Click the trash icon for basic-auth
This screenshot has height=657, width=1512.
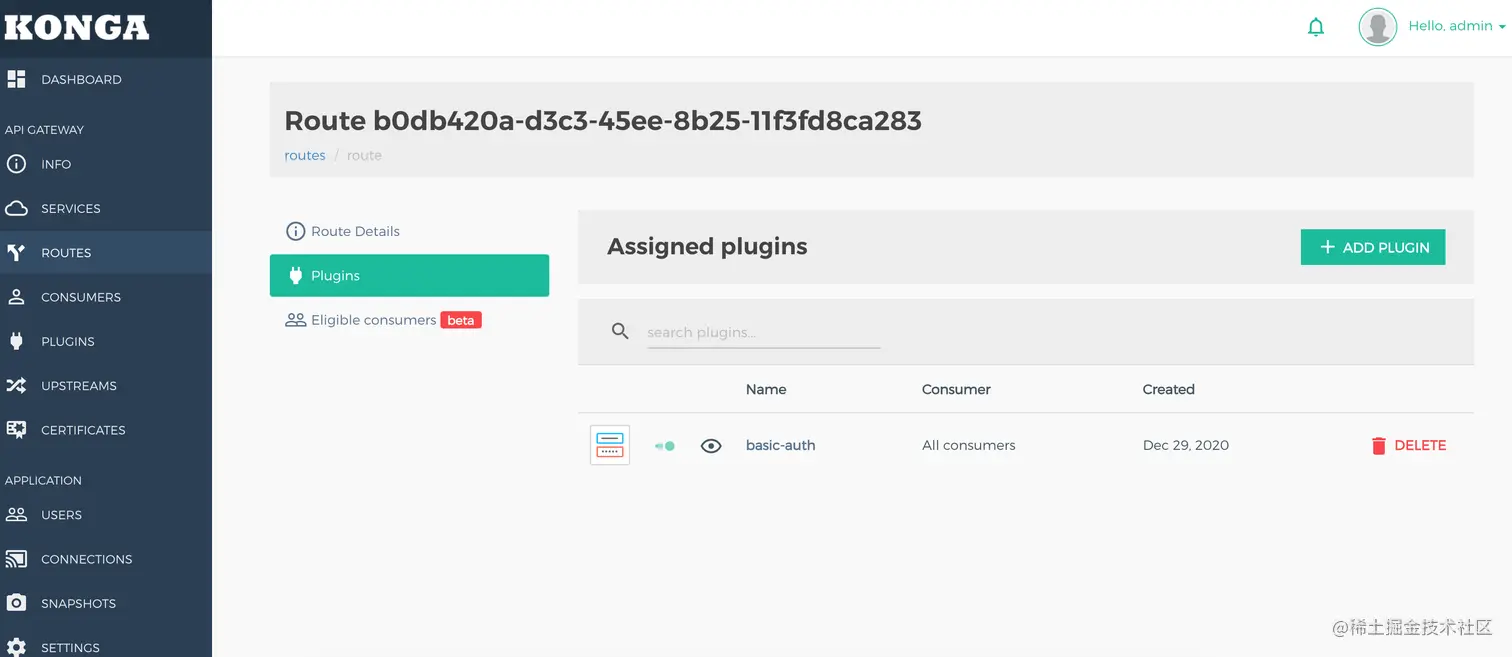click(x=1379, y=446)
